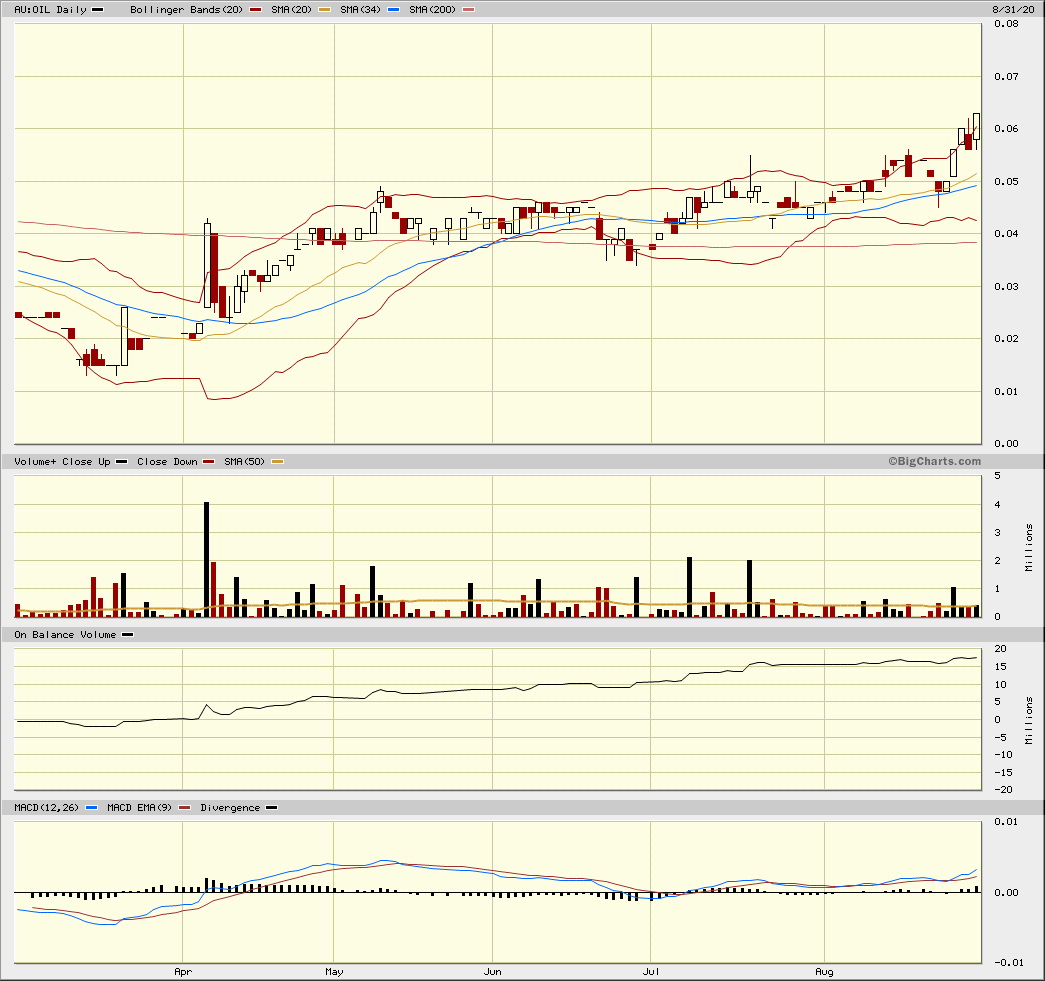Image resolution: width=1045 pixels, height=981 pixels.
Task: Click the Apr month axis label
Action: coord(183,971)
